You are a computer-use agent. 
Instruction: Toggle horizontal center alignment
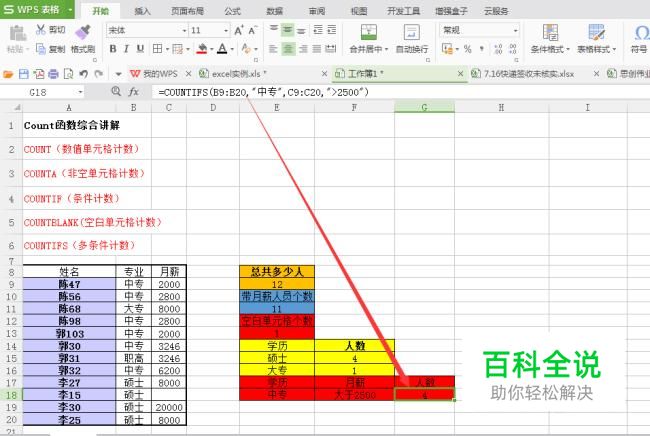tap(288, 49)
